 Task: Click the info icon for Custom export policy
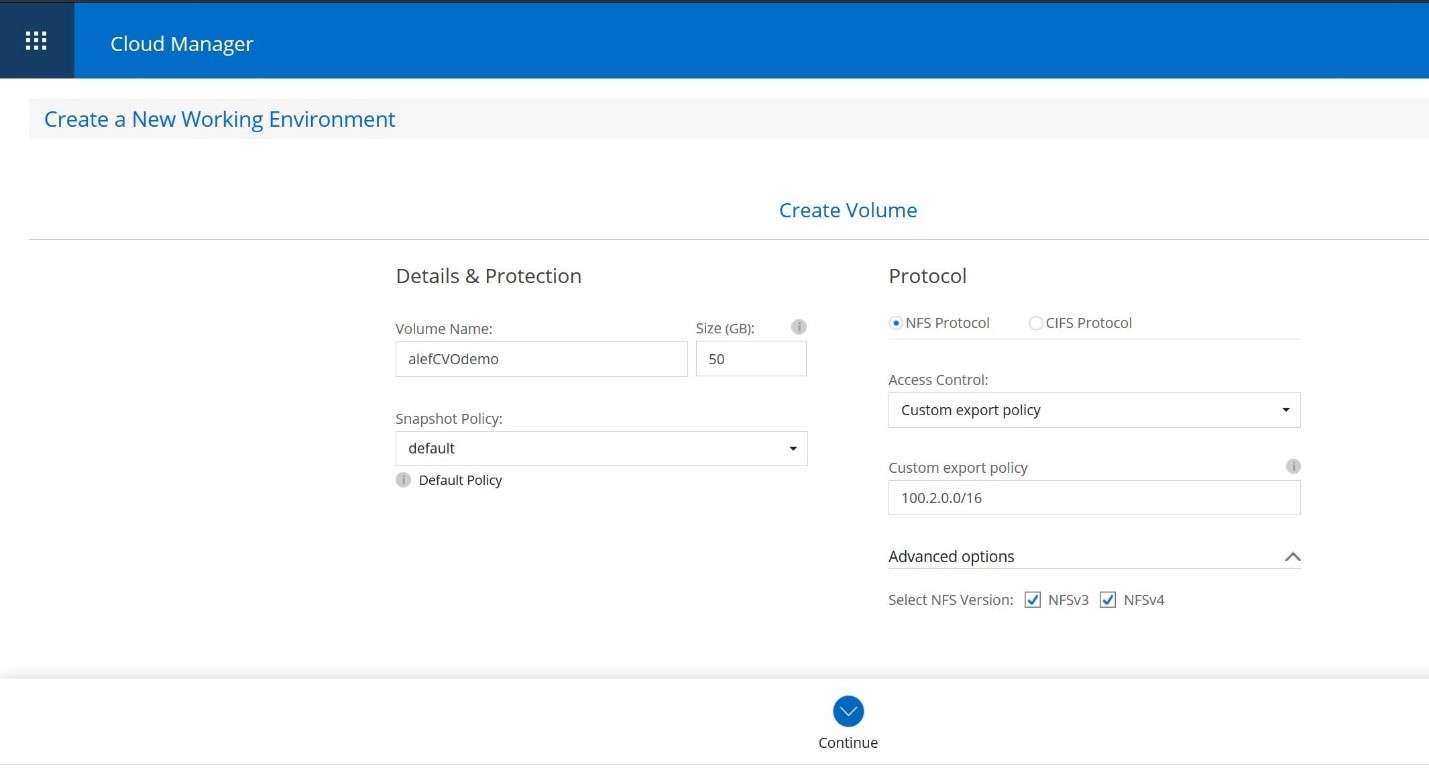click(x=1293, y=467)
